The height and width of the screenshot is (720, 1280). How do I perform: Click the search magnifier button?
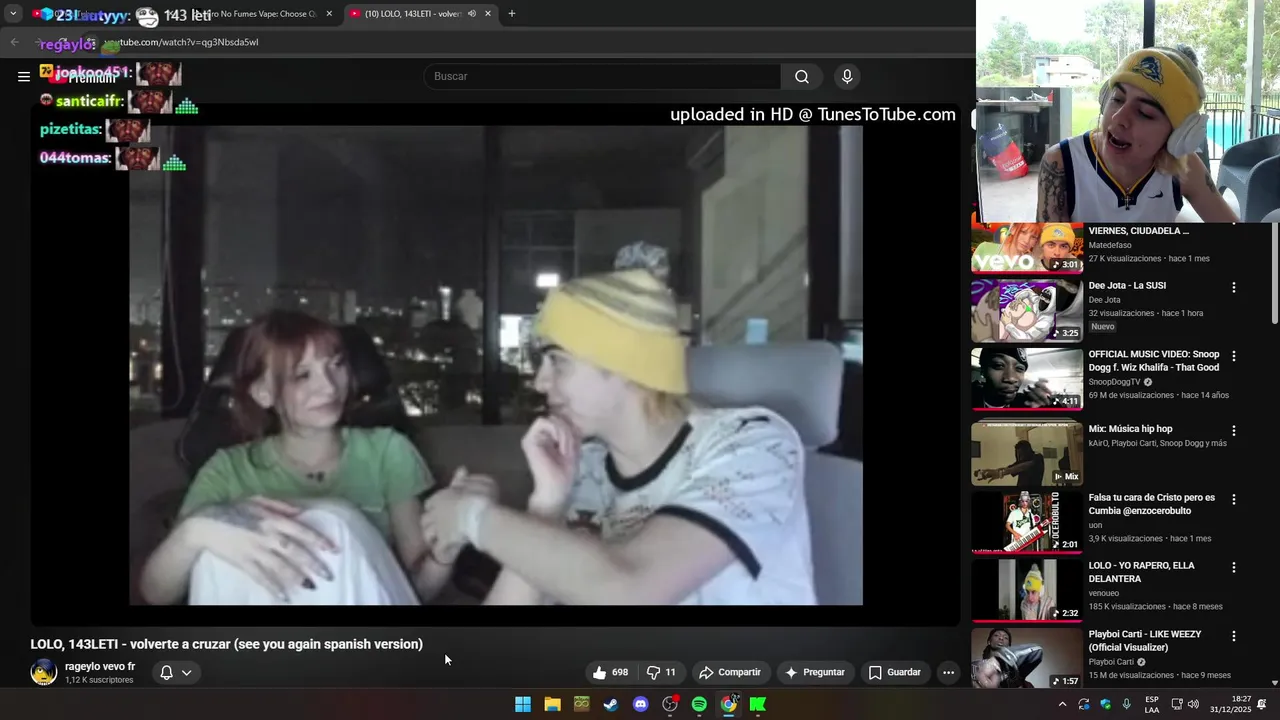pyautogui.click(x=802, y=77)
